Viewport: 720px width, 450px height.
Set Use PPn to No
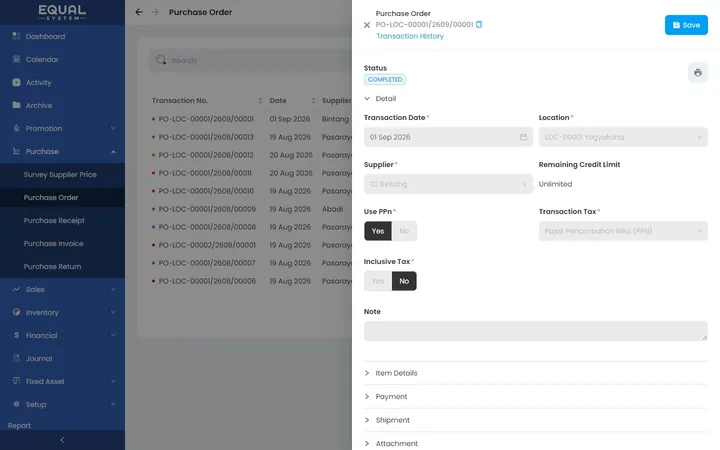pyautogui.click(x=404, y=231)
